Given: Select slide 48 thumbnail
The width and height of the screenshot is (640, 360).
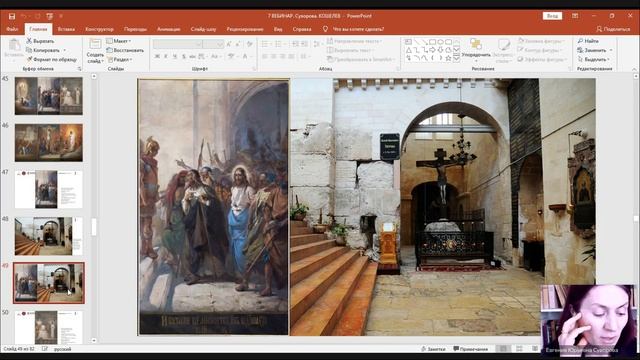Looking at the screenshot, I should point(49,236).
